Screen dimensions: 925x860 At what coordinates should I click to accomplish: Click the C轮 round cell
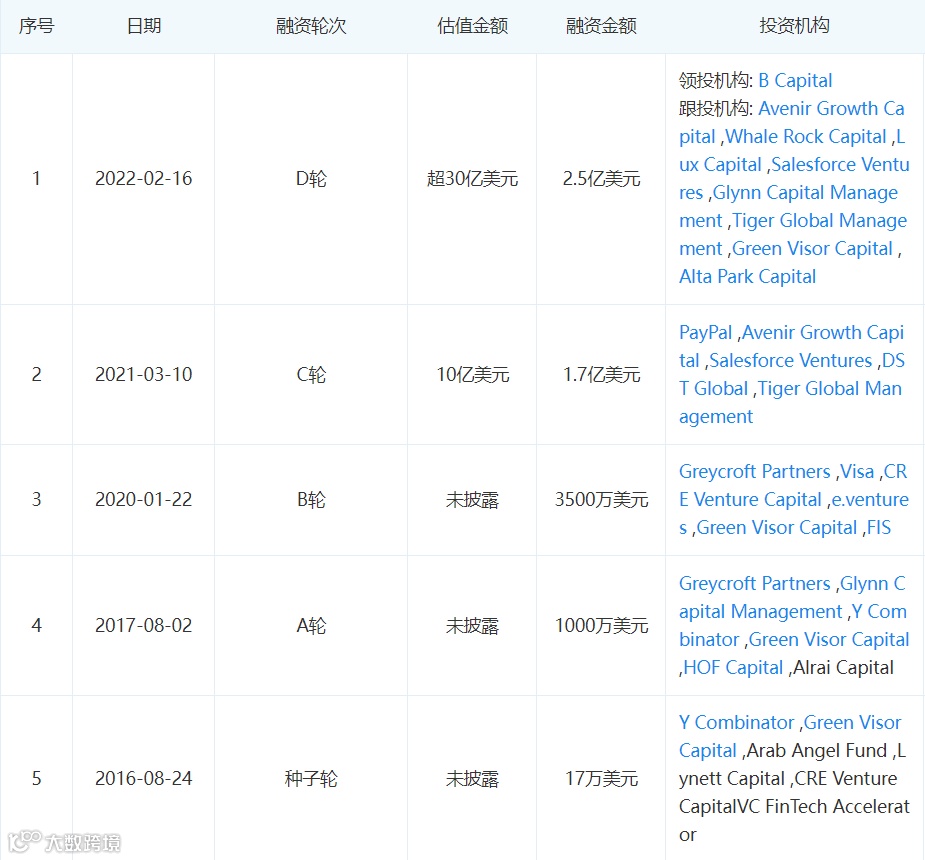click(311, 375)
